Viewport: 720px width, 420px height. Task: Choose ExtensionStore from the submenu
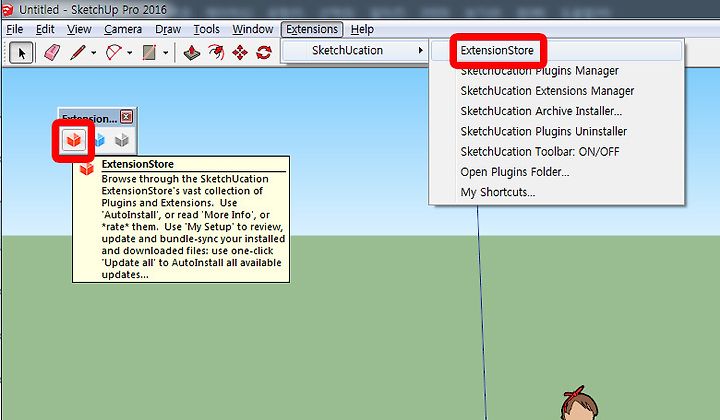pos(557,50)
